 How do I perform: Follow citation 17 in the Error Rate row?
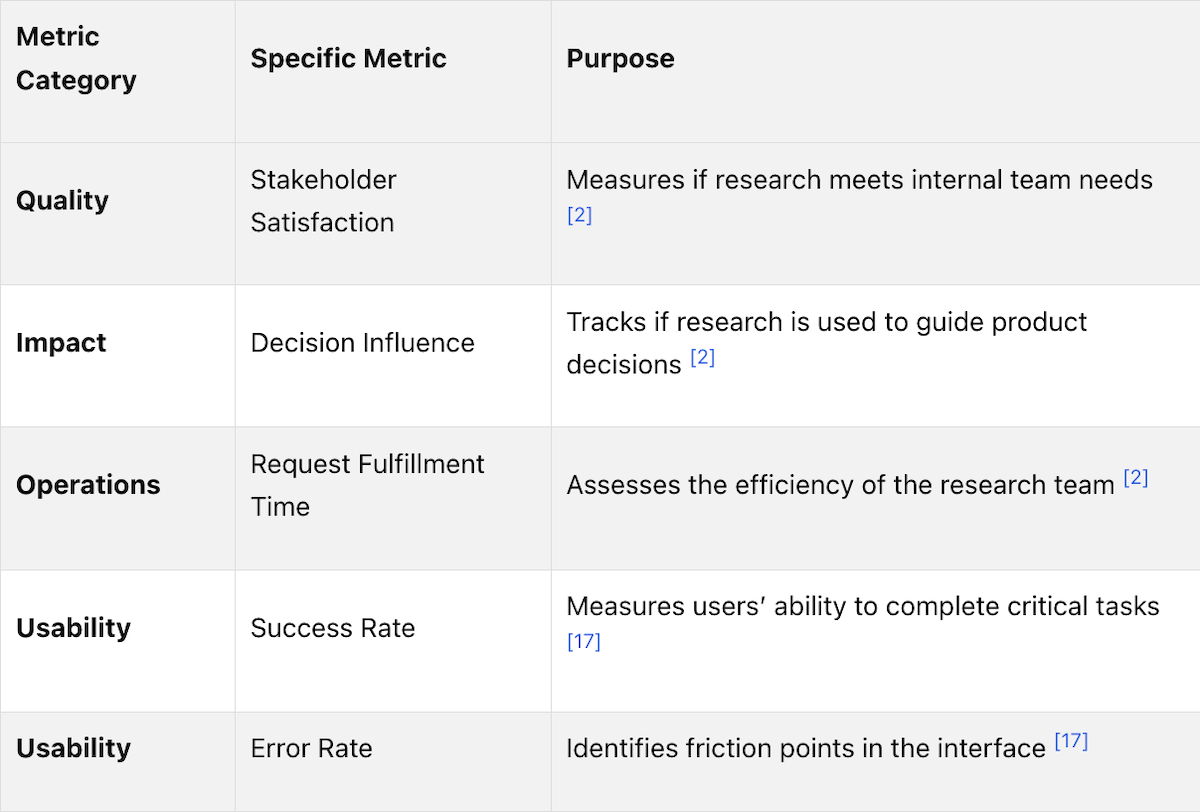pos(1071,743)
